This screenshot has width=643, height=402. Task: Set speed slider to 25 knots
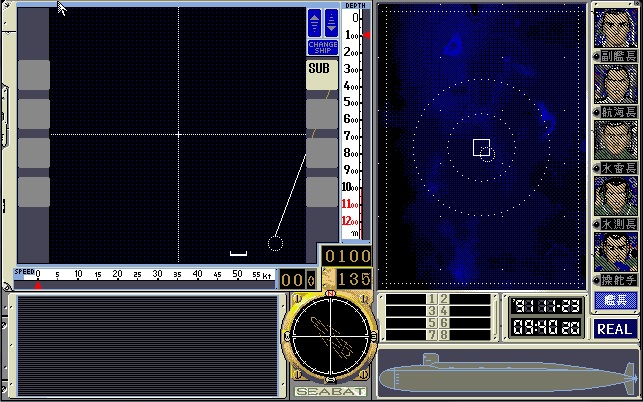click(x=136, y=274)
